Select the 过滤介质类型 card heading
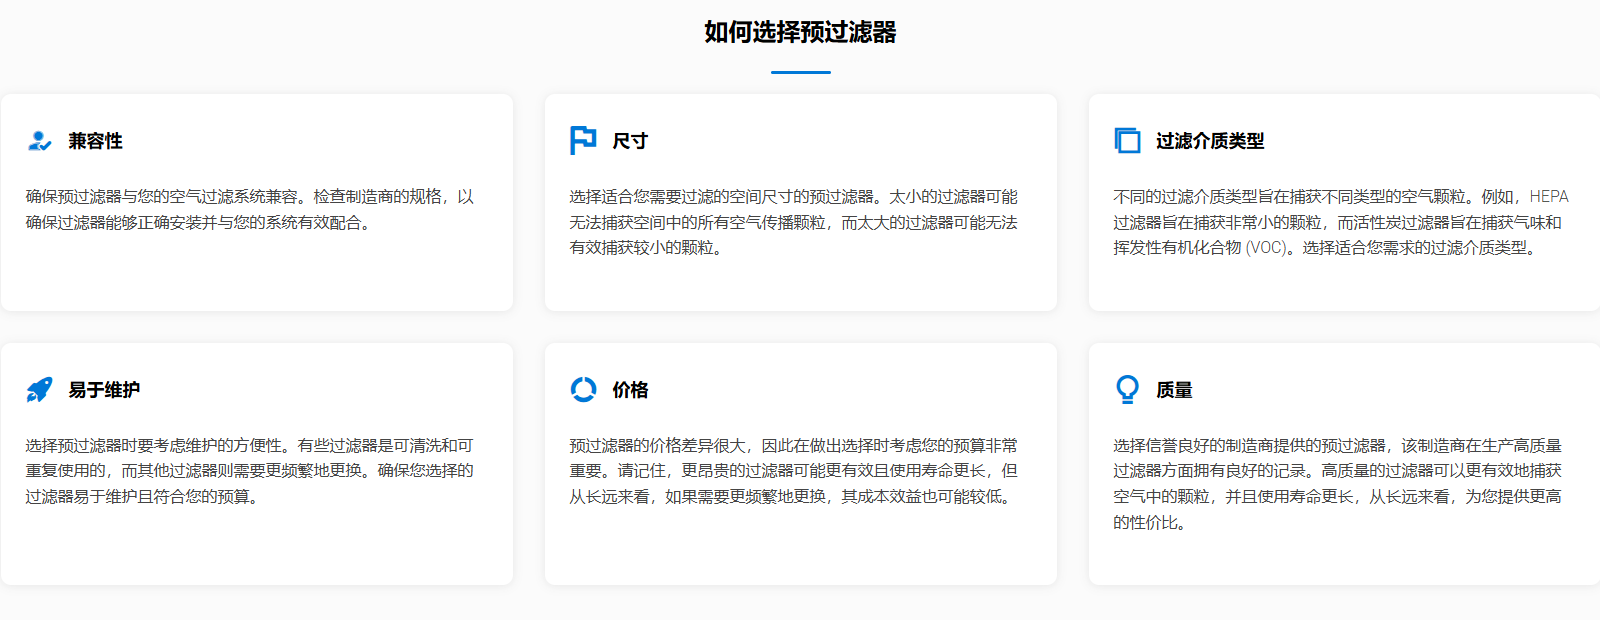Screen dimensions: 1600x620 pos(1210,141)
